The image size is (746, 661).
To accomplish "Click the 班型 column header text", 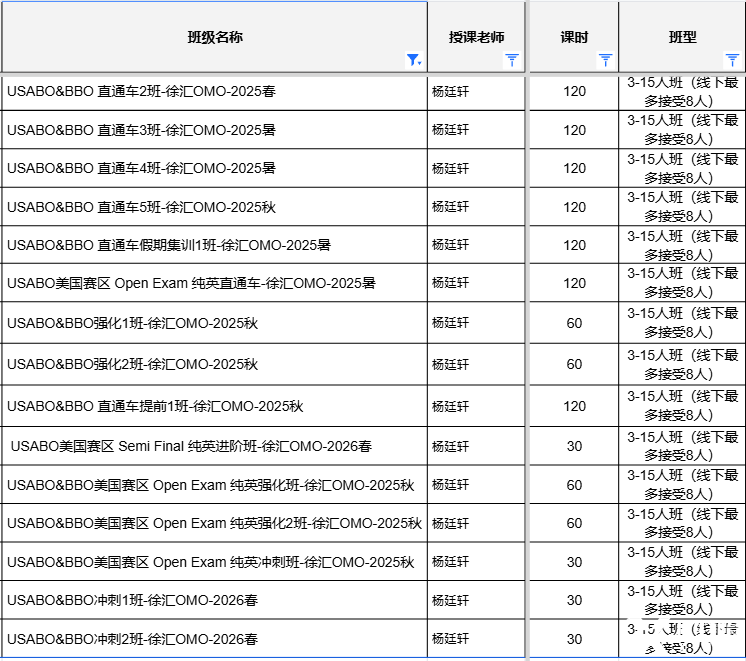I will (682, 37).
